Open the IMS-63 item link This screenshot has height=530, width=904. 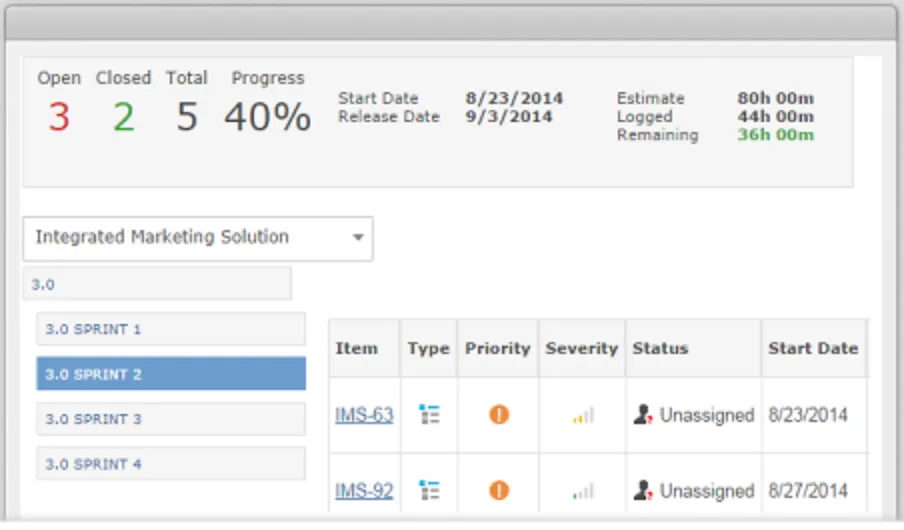(364, 415)
